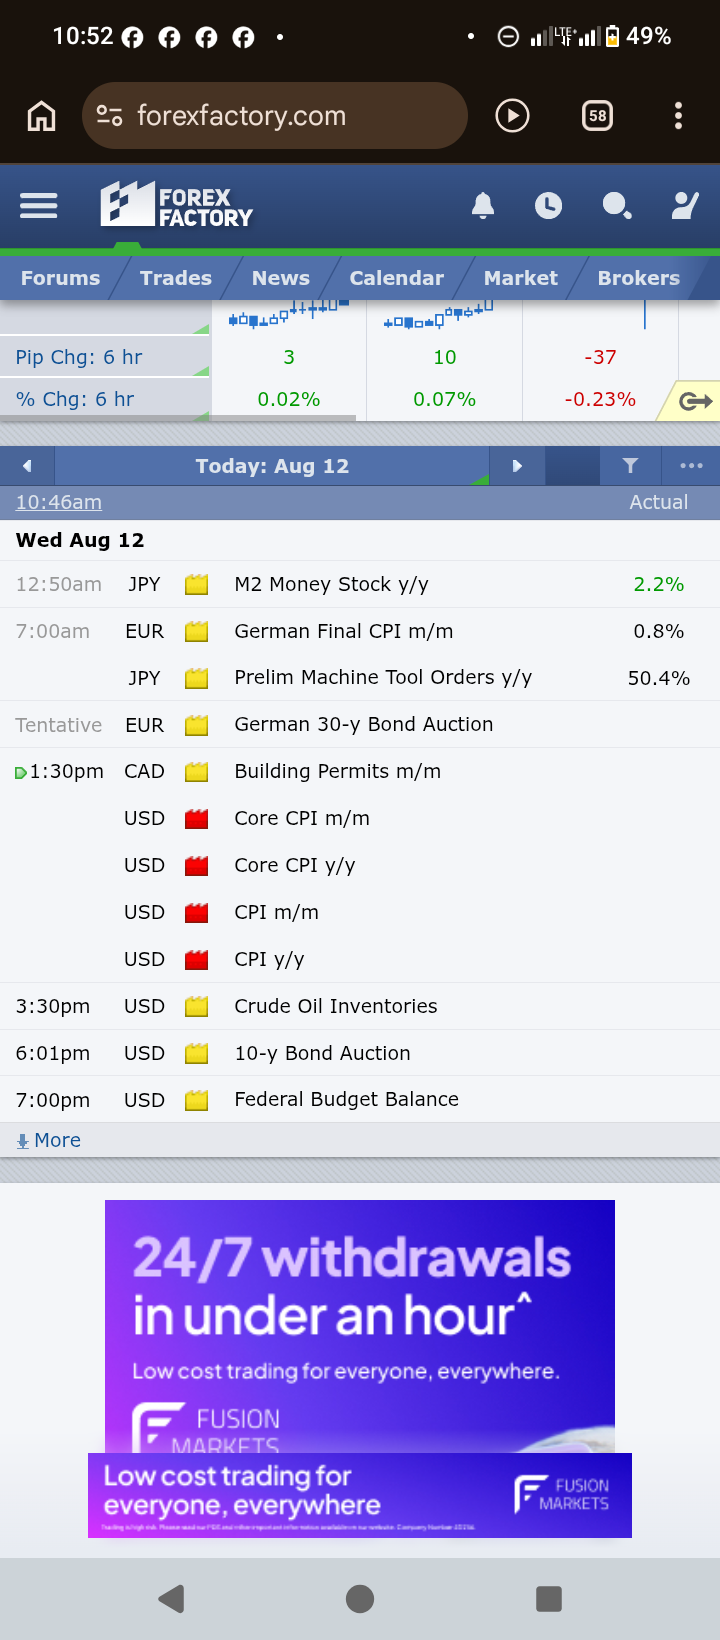The height and width of the screenshot is (1640, 720).
Task: Go to next day with right arrow
Action: coord(517,466)
